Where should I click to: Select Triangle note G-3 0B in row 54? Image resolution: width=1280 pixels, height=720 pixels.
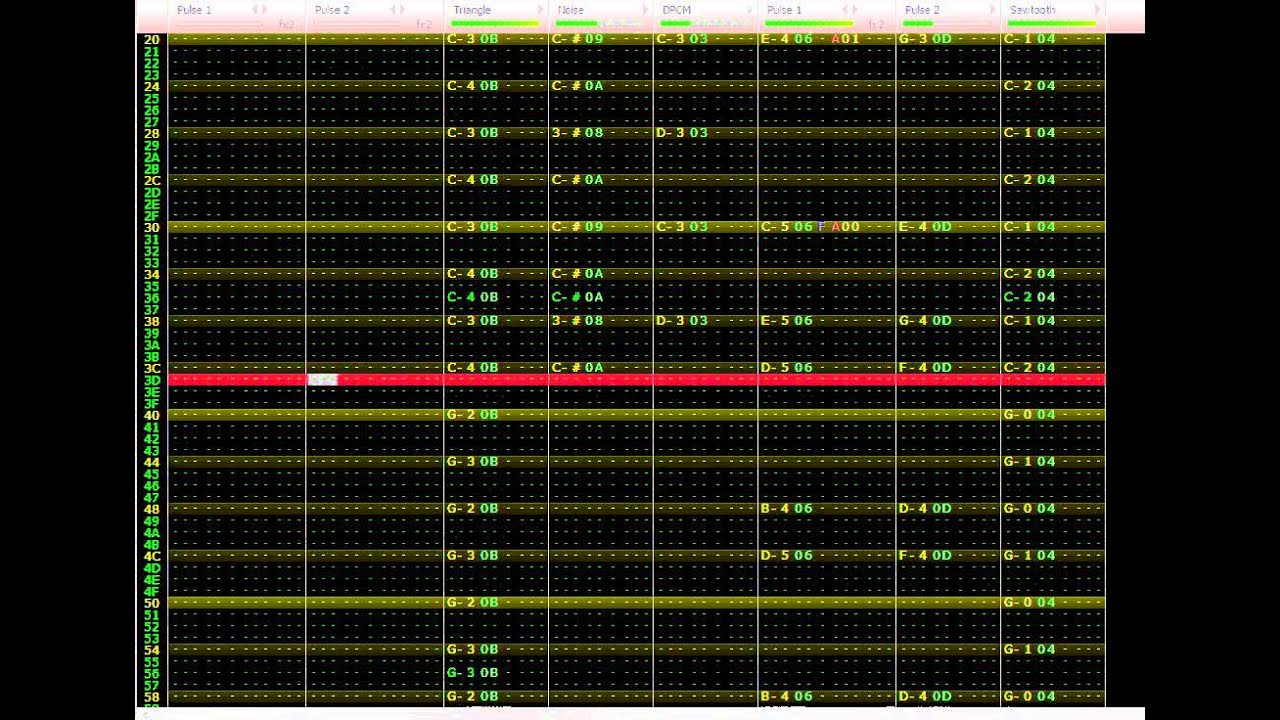click(x=472, y=650)
